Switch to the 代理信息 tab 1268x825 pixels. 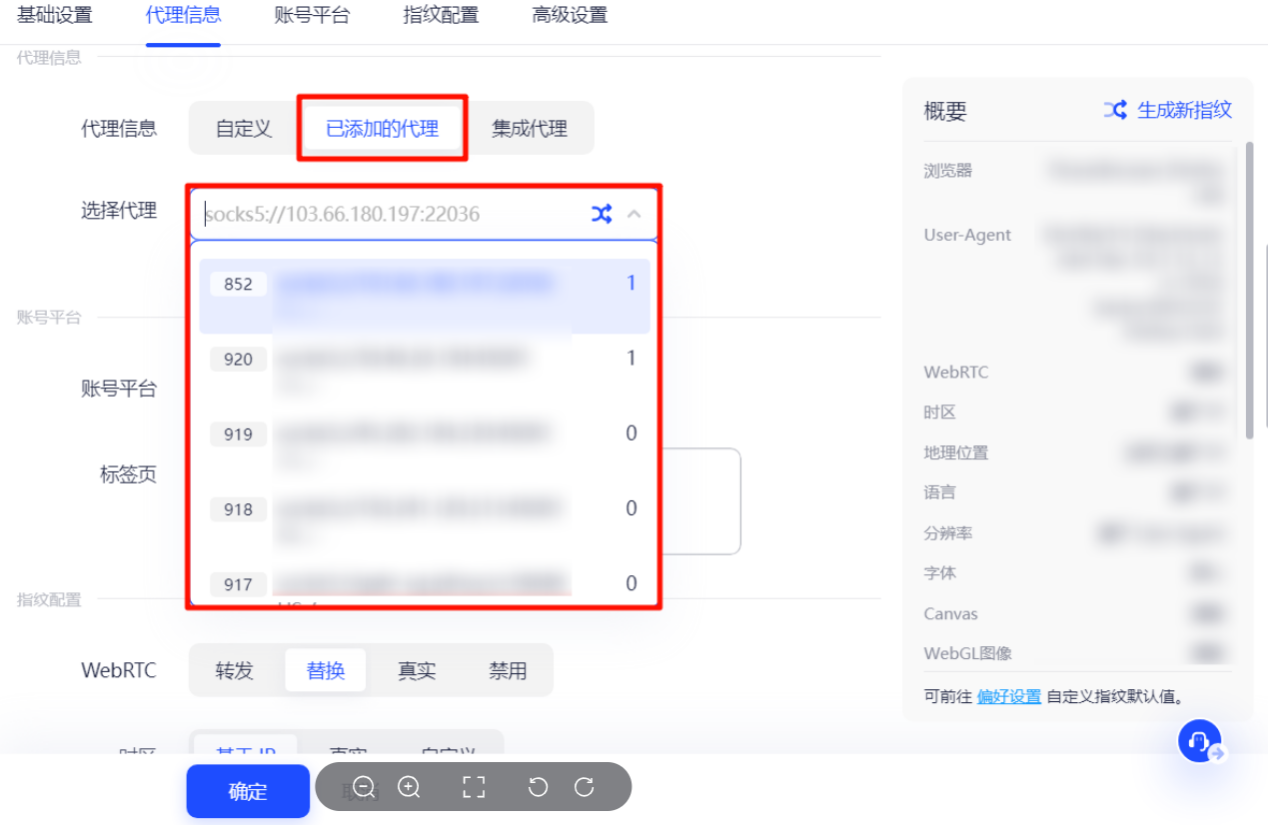pos(183,15)
